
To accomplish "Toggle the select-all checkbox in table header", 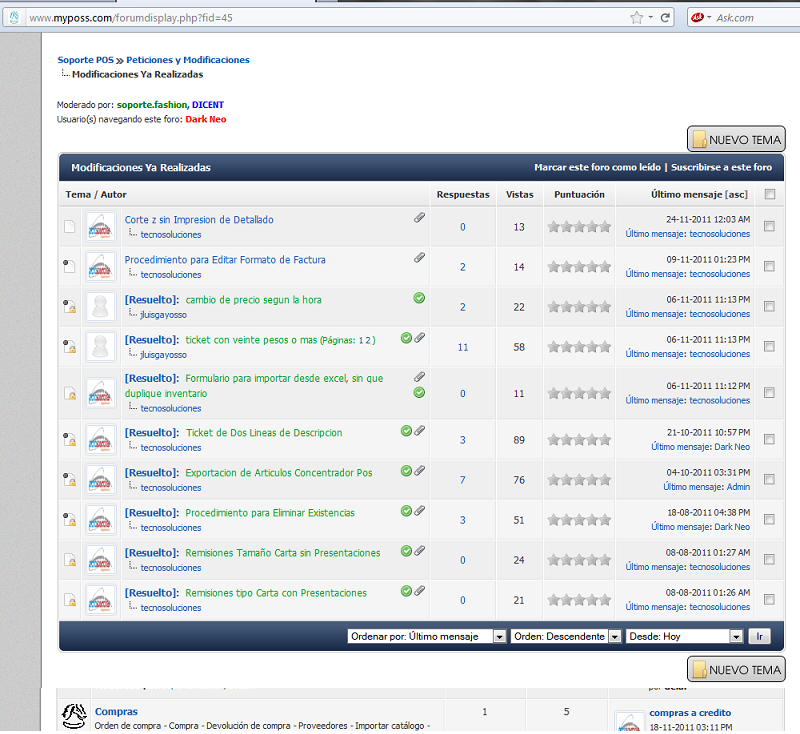I will (769, 194).
